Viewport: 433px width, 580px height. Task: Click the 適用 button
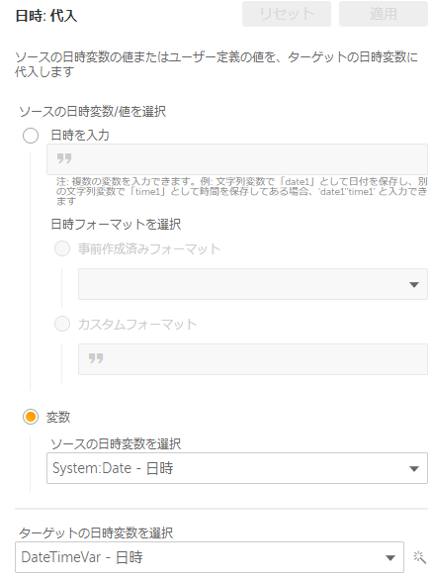tap(383, 14)
